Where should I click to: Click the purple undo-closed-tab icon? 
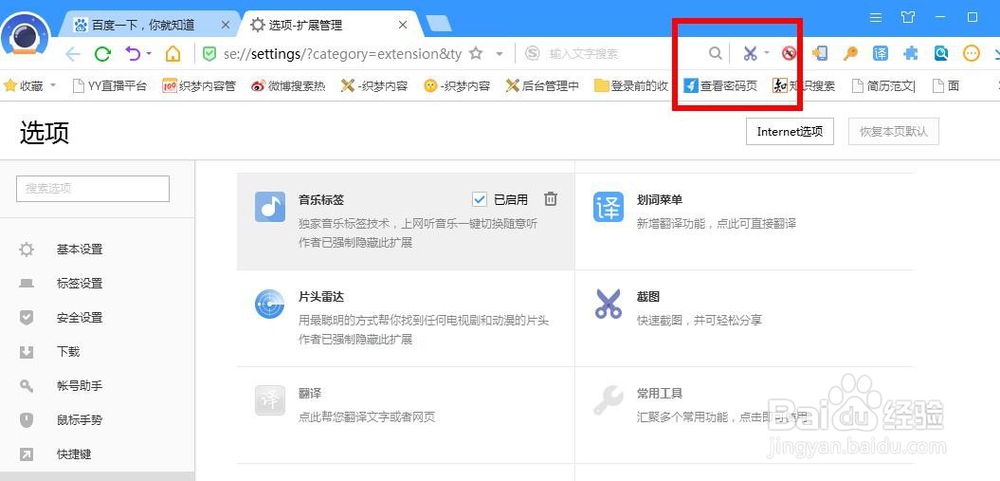coord(133,54)
